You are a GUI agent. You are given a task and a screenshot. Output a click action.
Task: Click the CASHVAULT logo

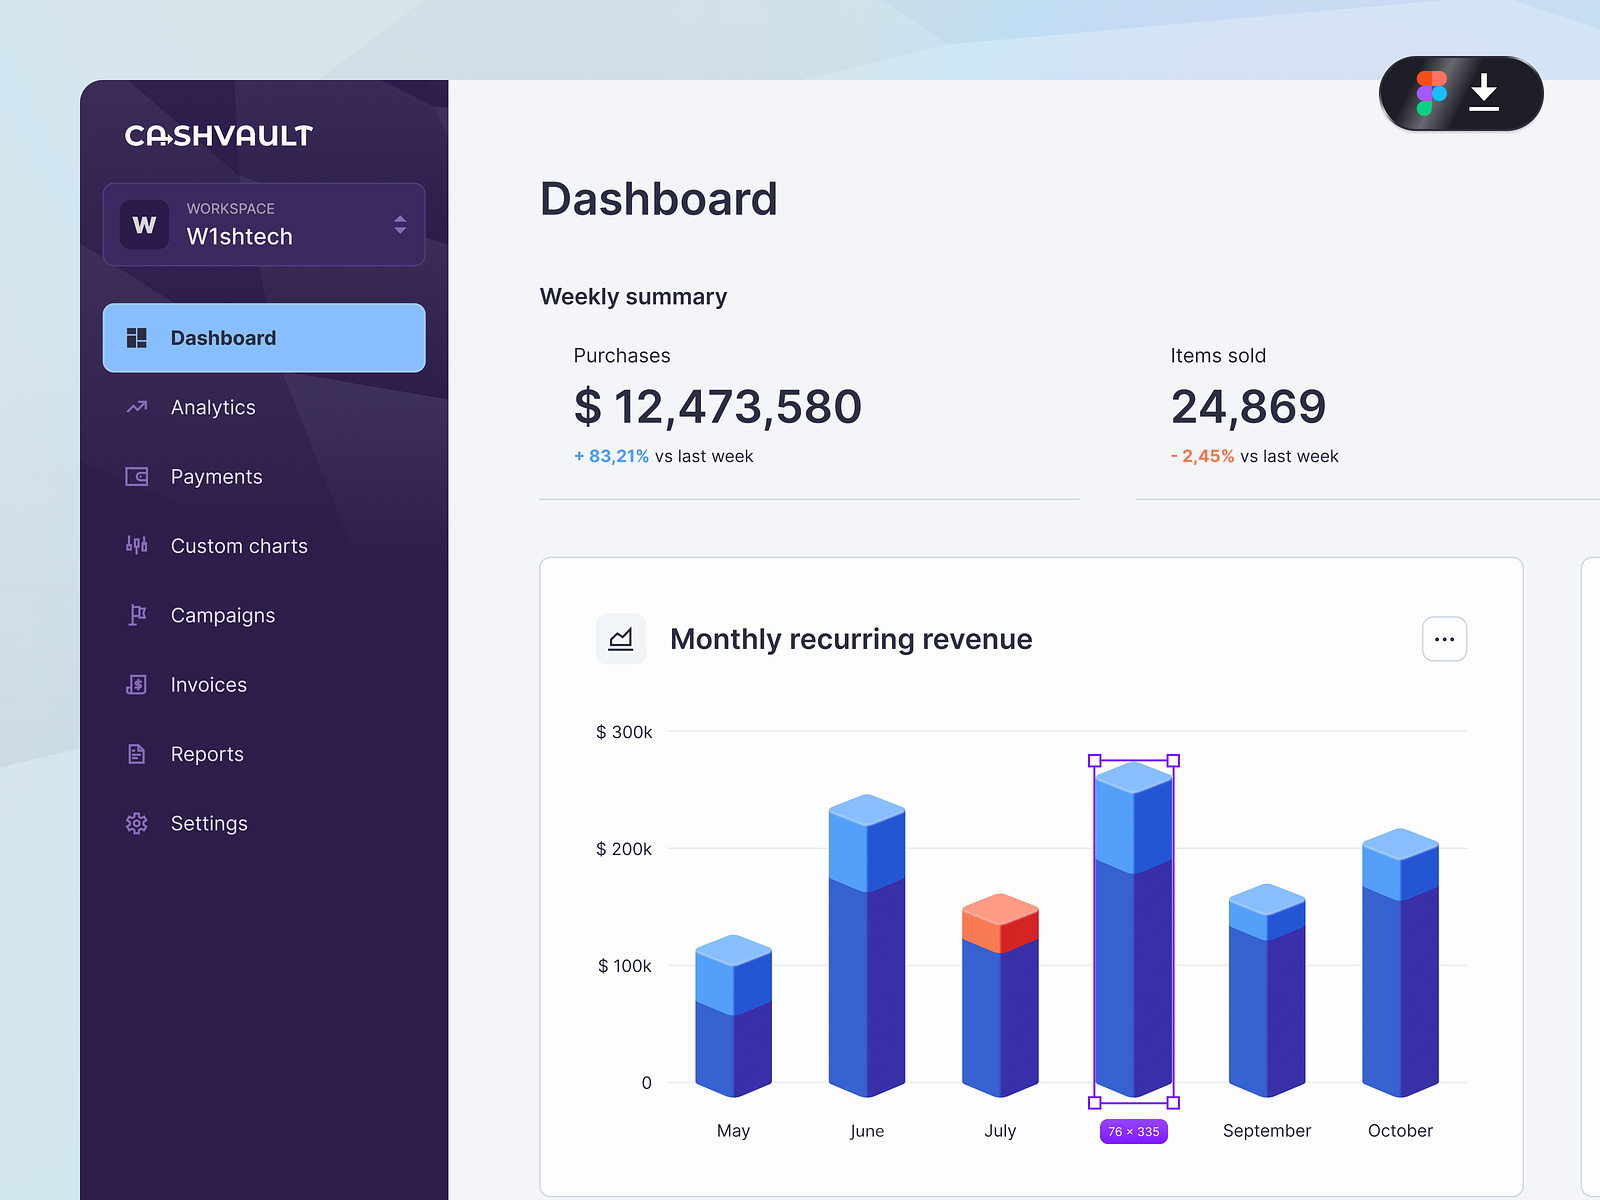pyautogui.click(x=218, y=135)
